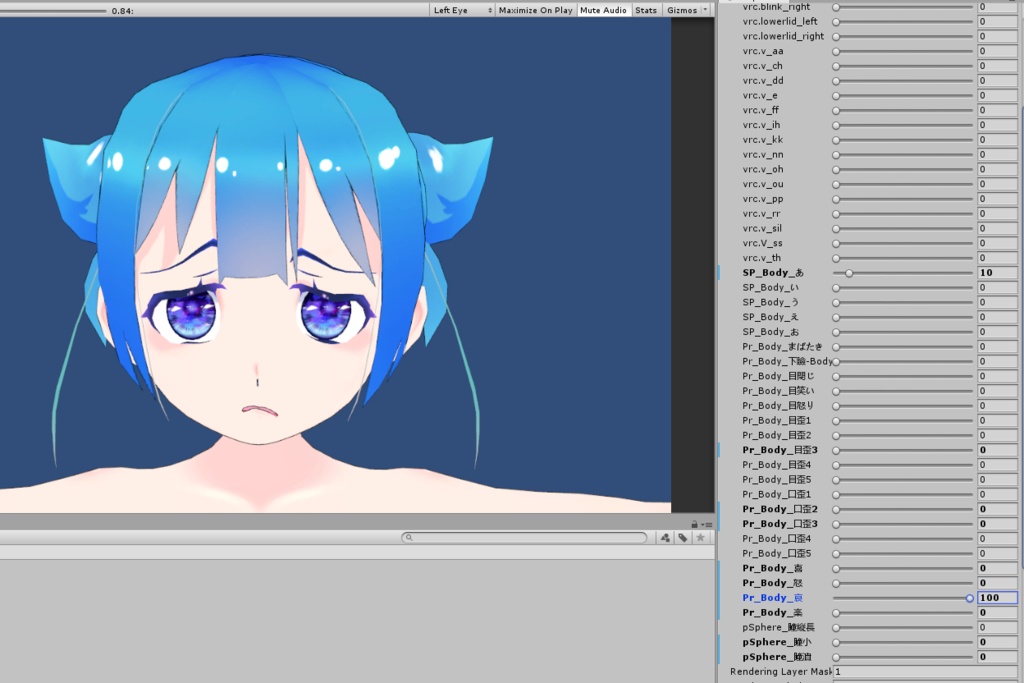This screenshot has width=1024, height=683.
Task: Click the vrc.v_aa value field
Action: pos(997,51)
